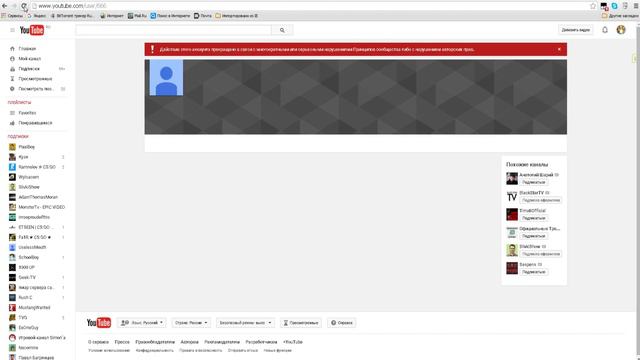Open the Язык: Русский language dropdown
This screenshot has width=640, height=360.
tap(142, 323)
